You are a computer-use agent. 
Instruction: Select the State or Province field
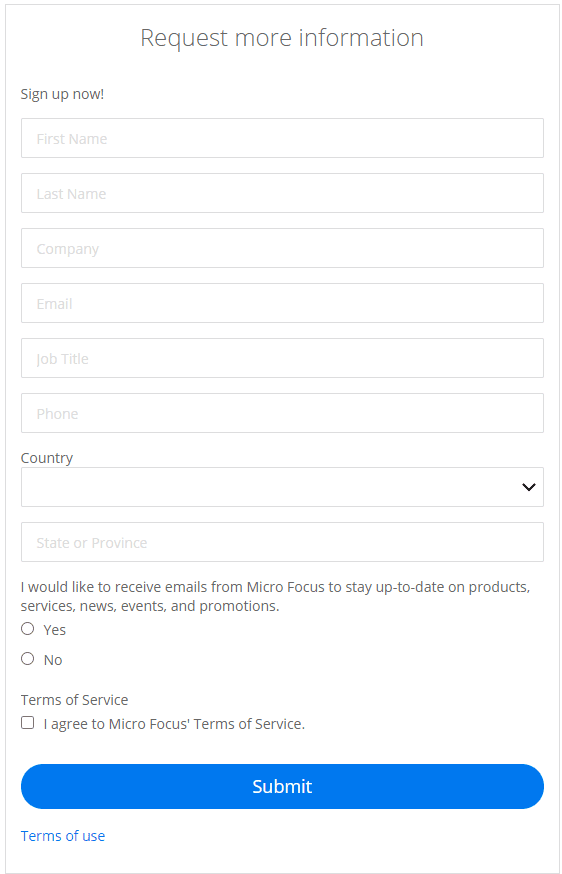(282, 542)
